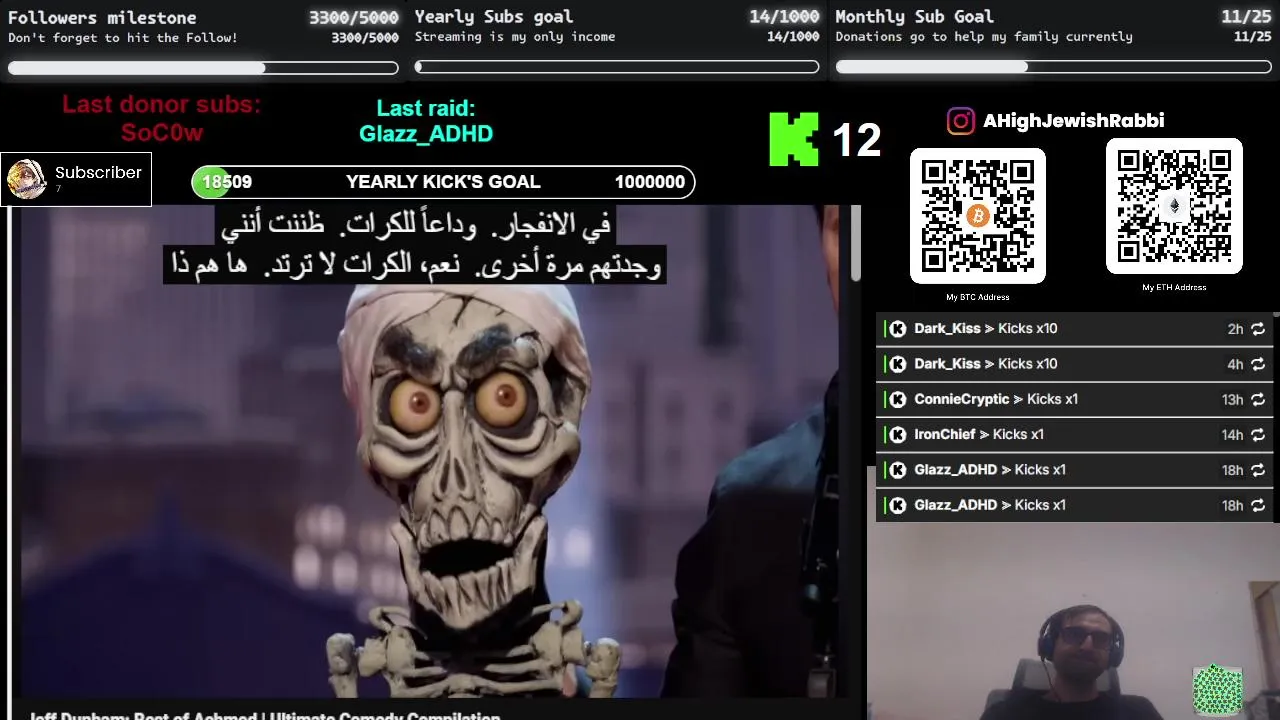This screenshot has height=720, width=1280.
Task: Click the 'Dark_Kiss > Kicks x10' 2h entry text
Action: click(985, 329)
